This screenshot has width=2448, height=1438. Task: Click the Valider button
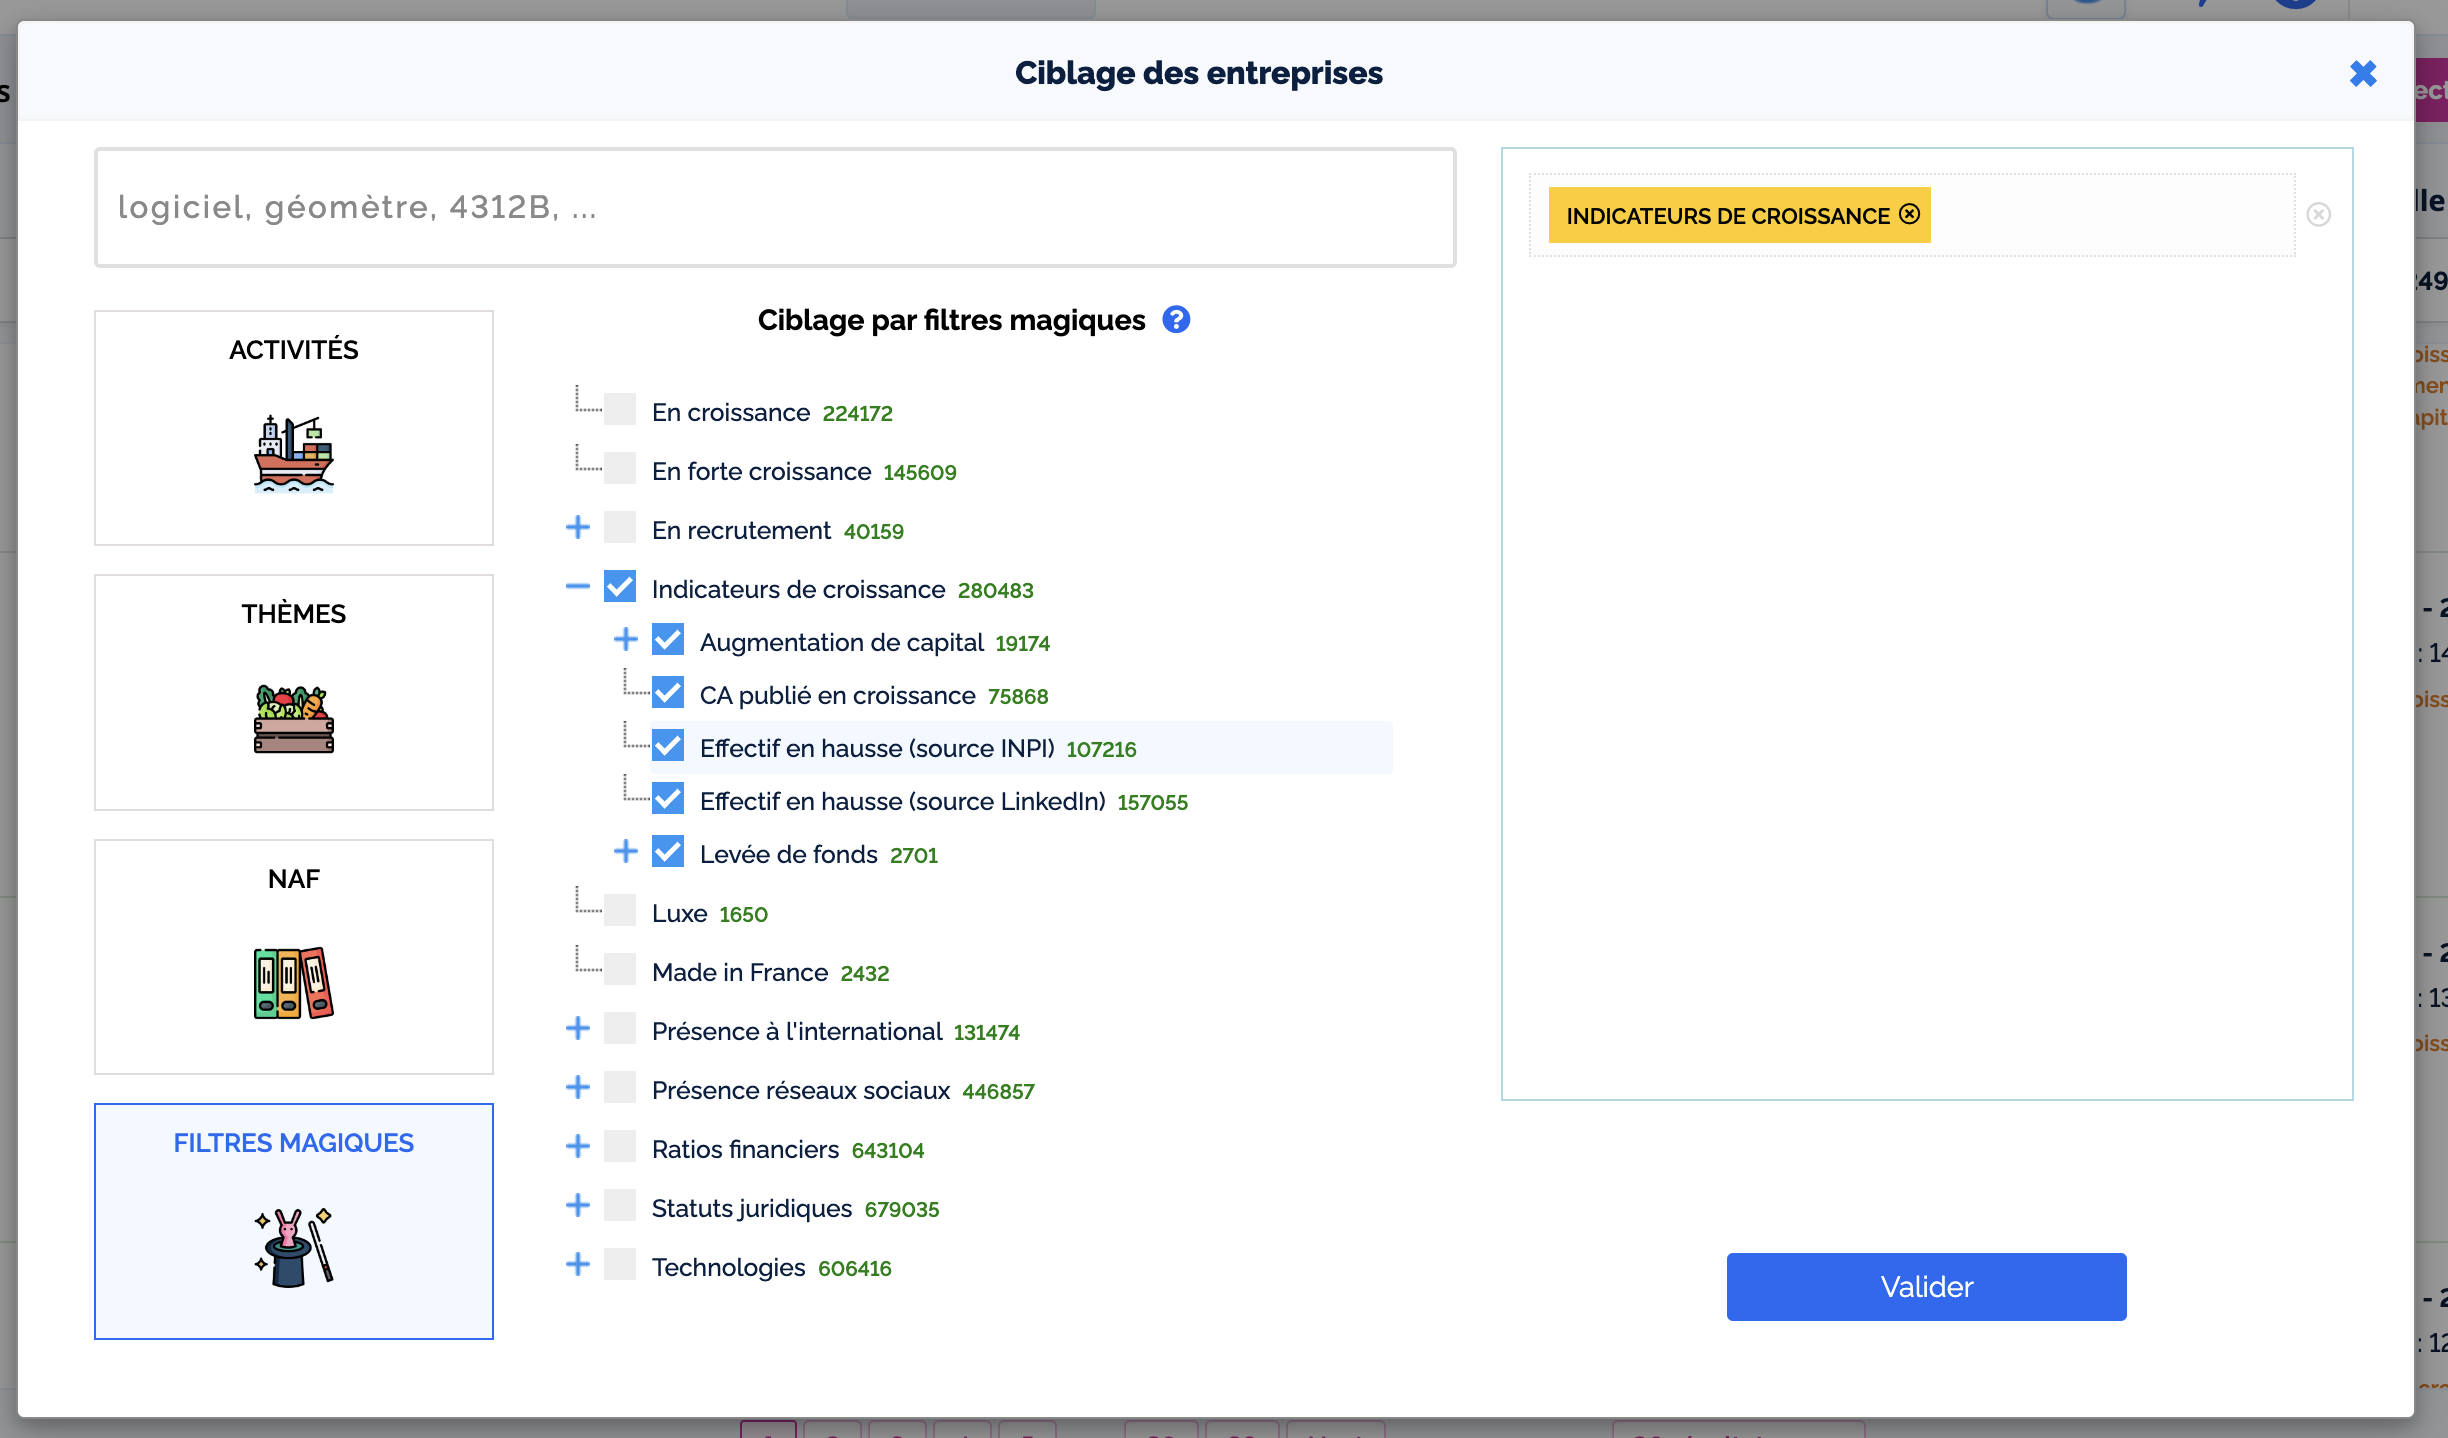(1925, 1286)
